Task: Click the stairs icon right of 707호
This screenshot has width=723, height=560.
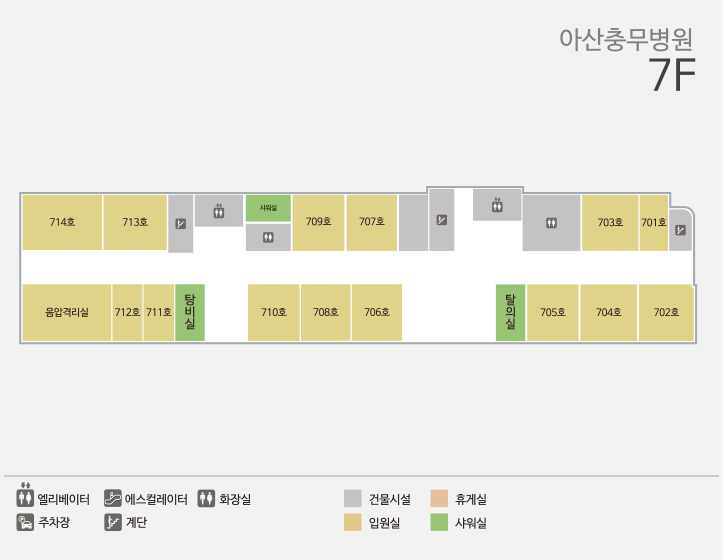Action: tap(441, 220)
